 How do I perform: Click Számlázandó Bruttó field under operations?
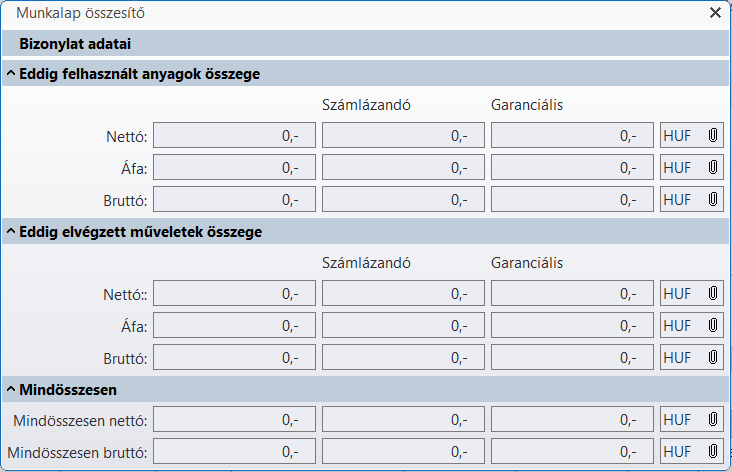pos(403,358)
